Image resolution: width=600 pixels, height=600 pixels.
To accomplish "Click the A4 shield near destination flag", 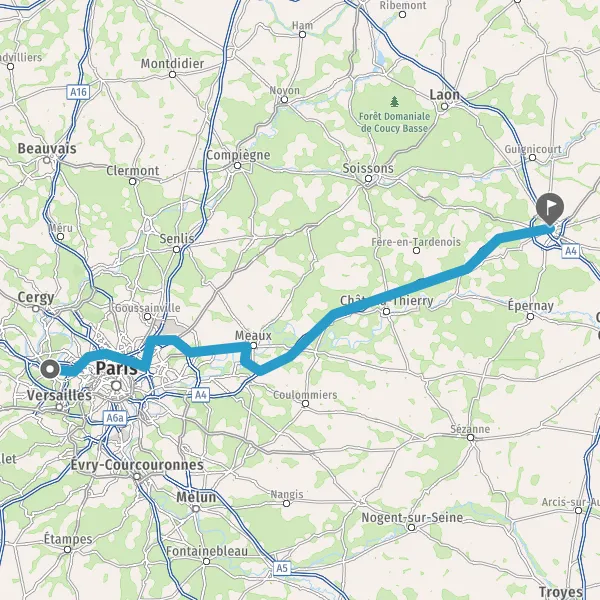I will (x=571, y=251).
